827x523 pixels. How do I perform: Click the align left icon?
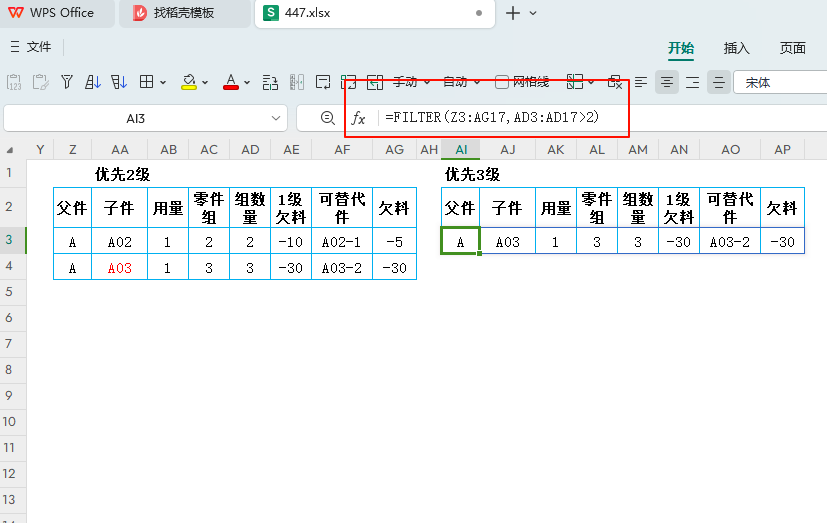(641, 82)
